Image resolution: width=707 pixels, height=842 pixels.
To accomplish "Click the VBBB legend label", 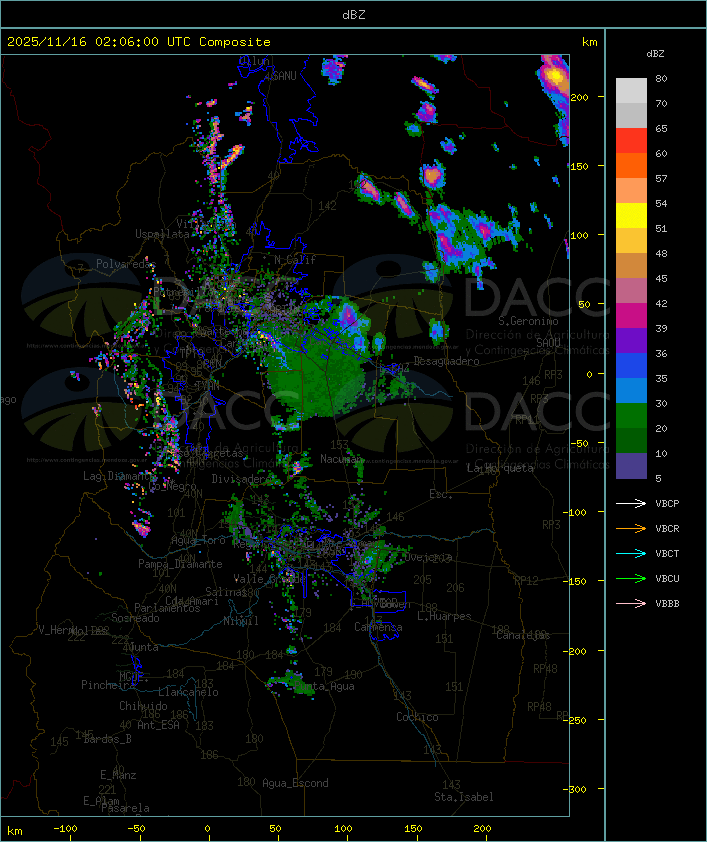I will point(667,604).
